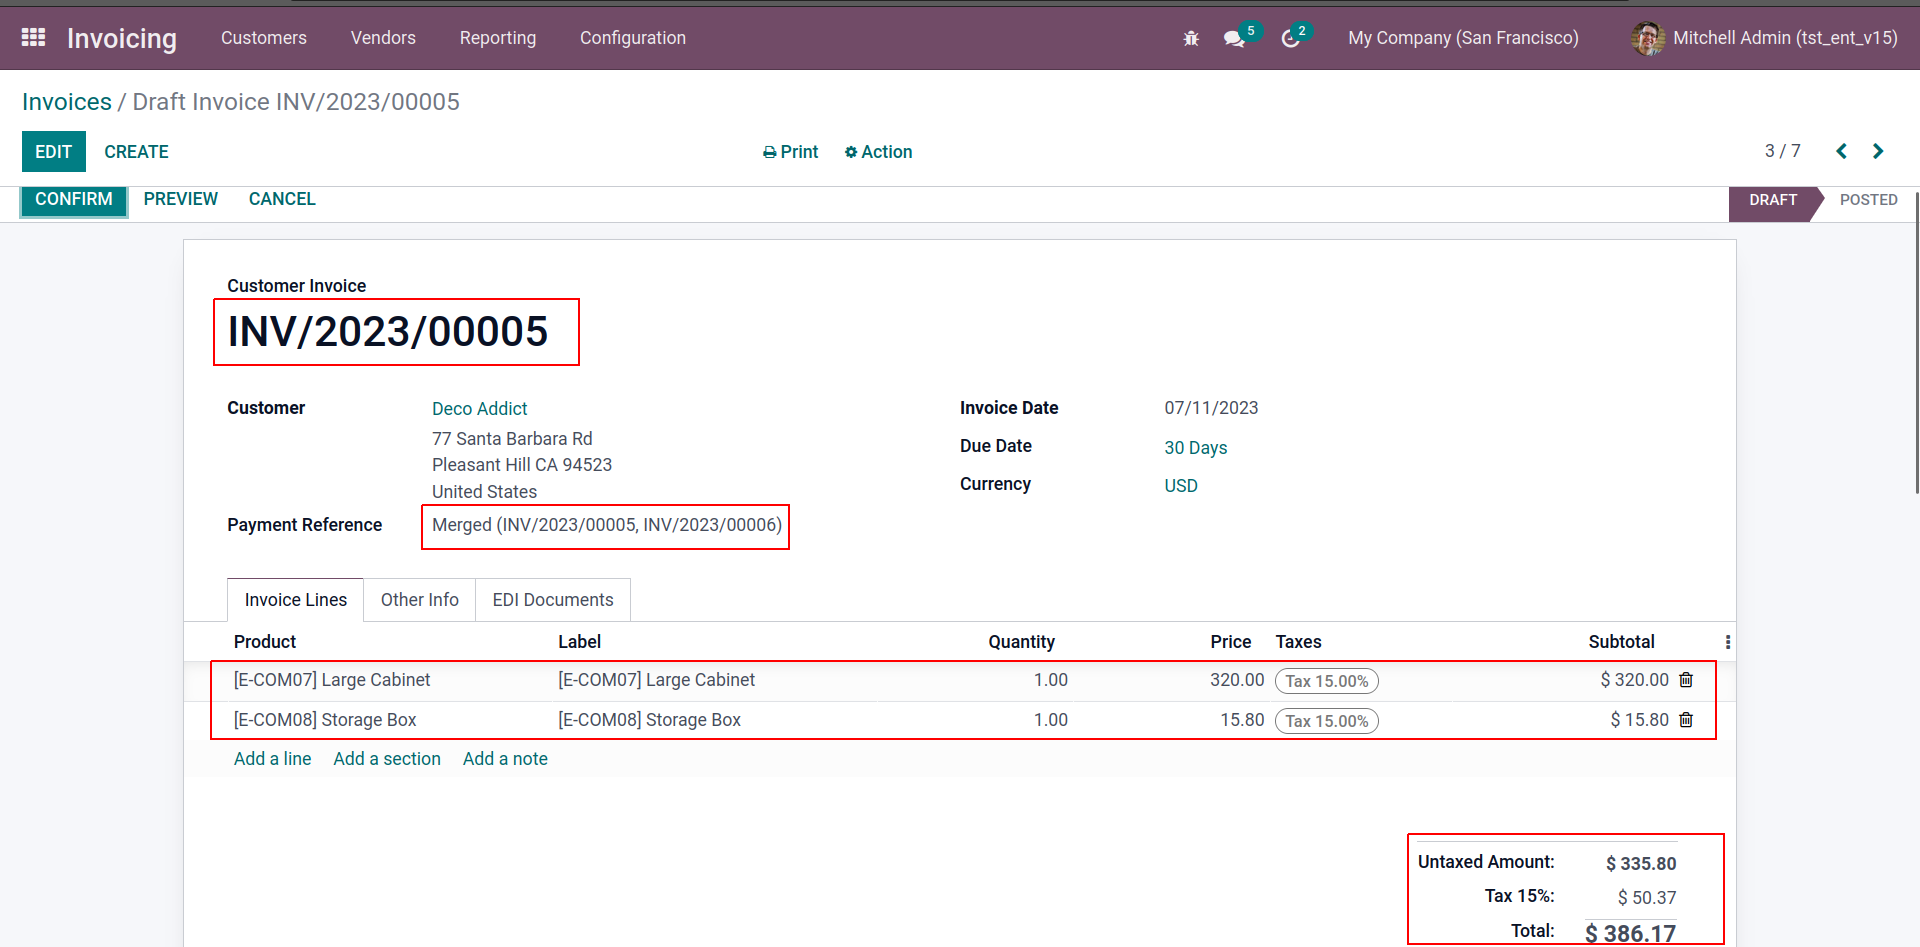
Task: Open the Reporting menu
Action: (x=497, y=38)
